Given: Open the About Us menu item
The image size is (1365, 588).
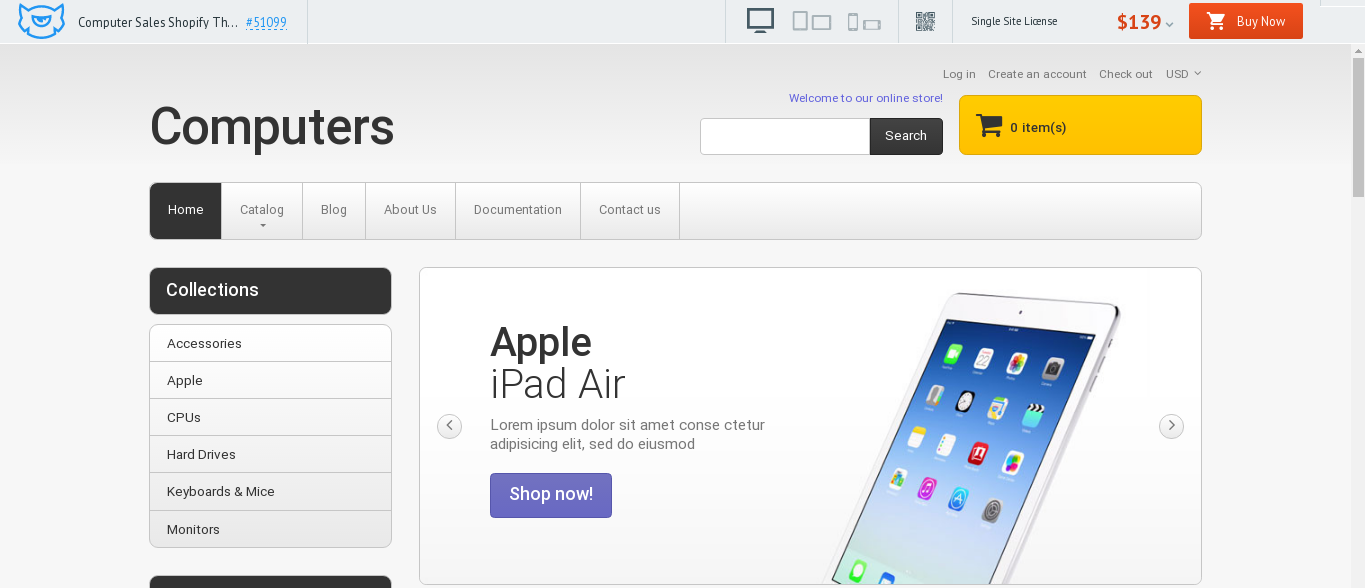Looking at the screenshot, I should click(x=410, y=211).
